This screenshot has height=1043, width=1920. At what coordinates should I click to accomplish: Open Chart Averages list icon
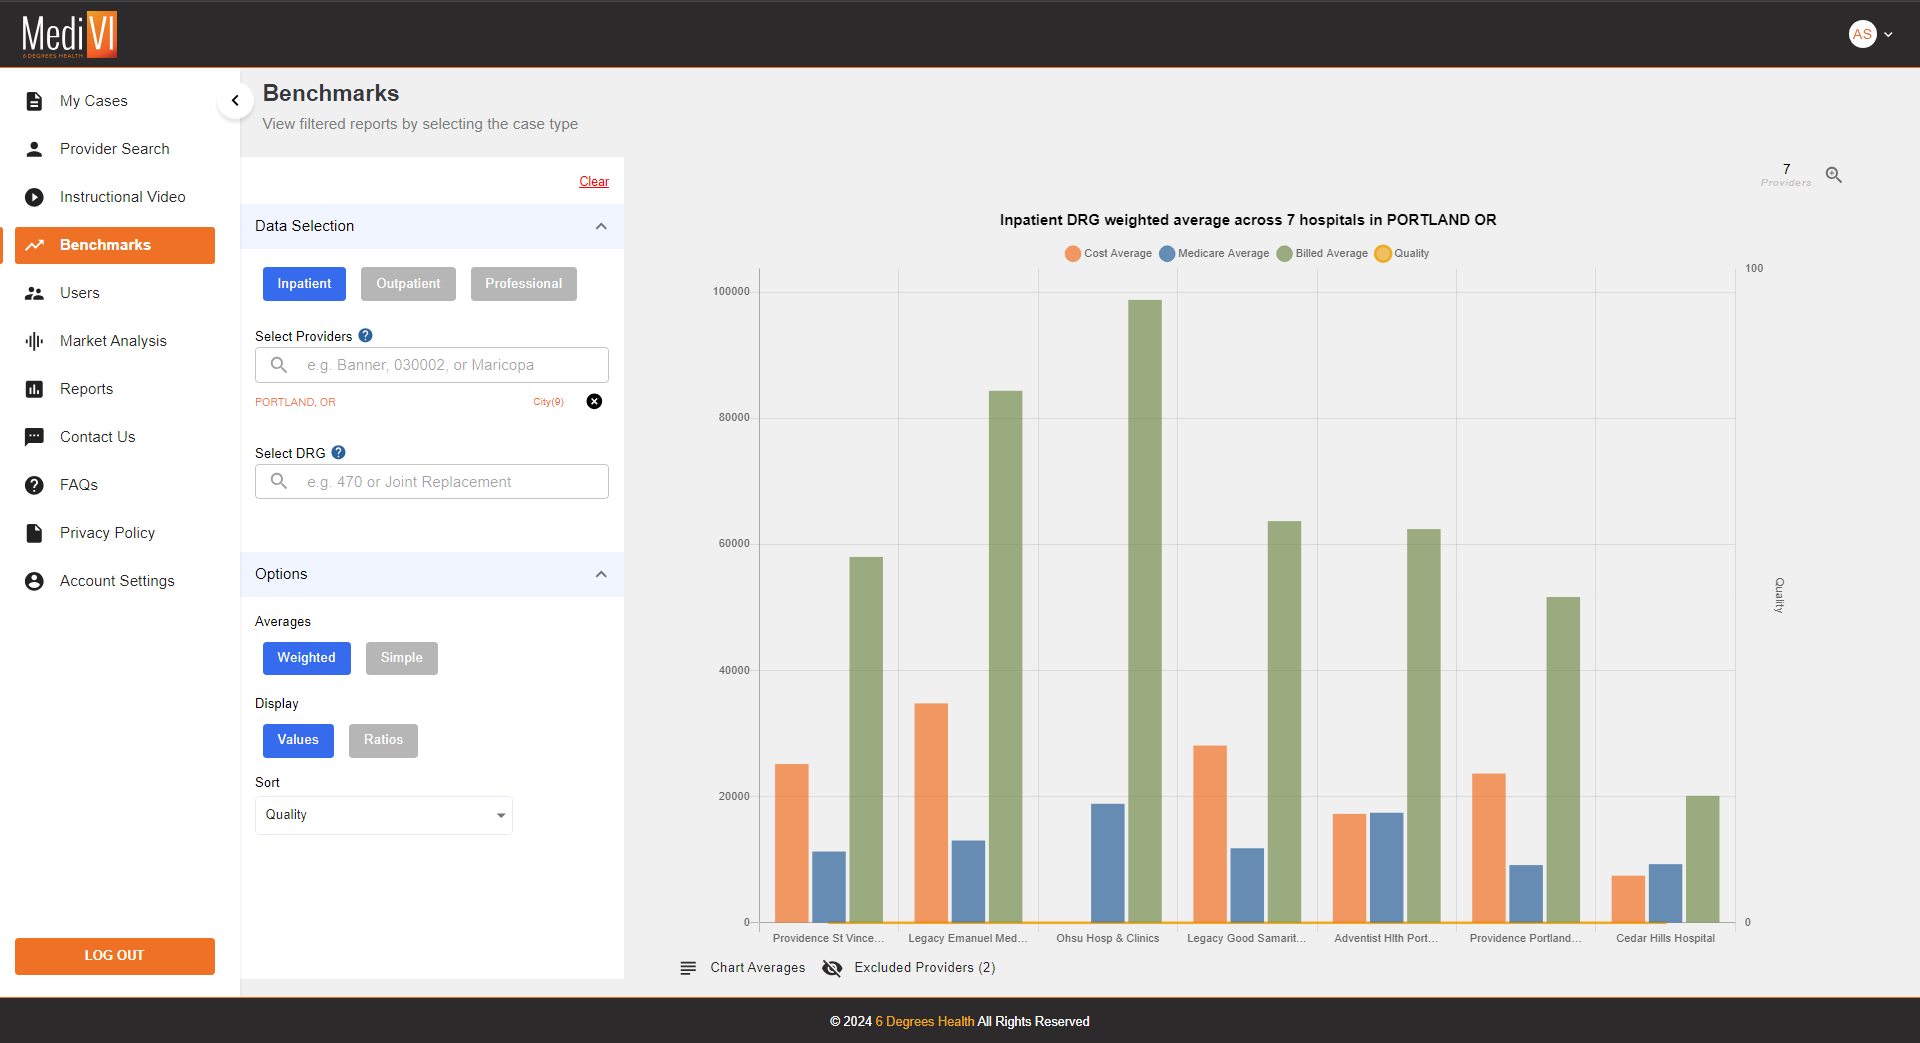(688, 968)
